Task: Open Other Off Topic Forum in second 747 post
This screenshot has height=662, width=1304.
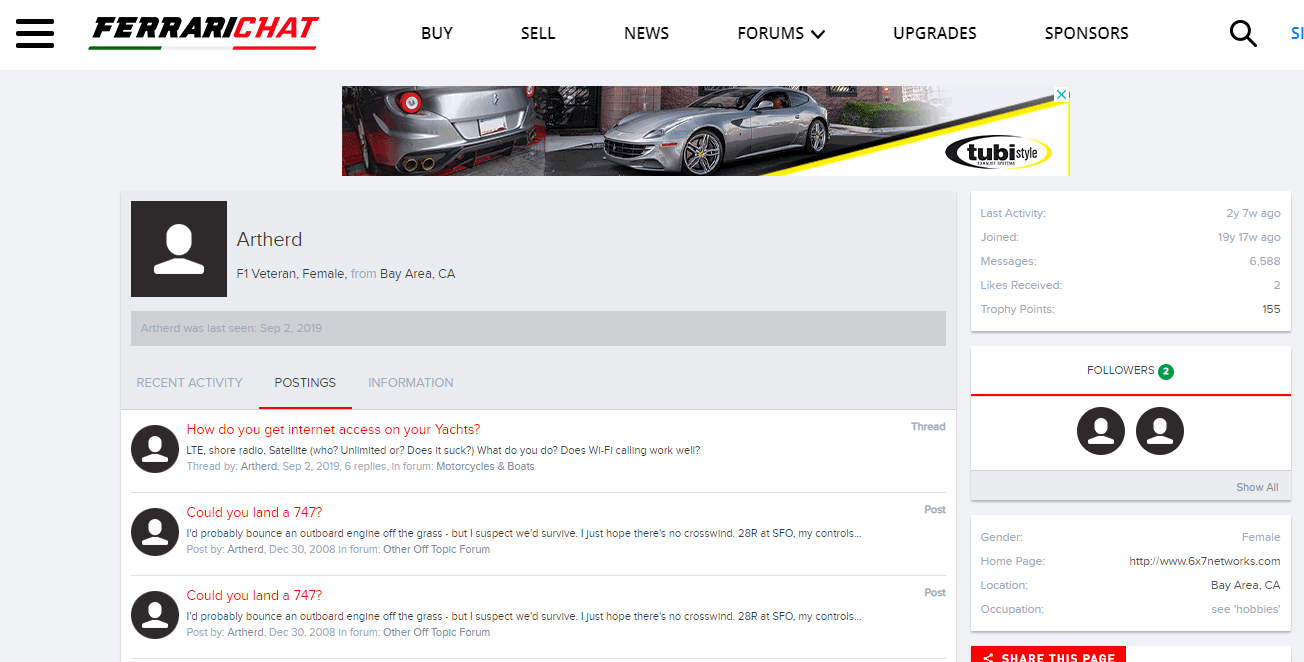Action: click(x=436, y=633)
